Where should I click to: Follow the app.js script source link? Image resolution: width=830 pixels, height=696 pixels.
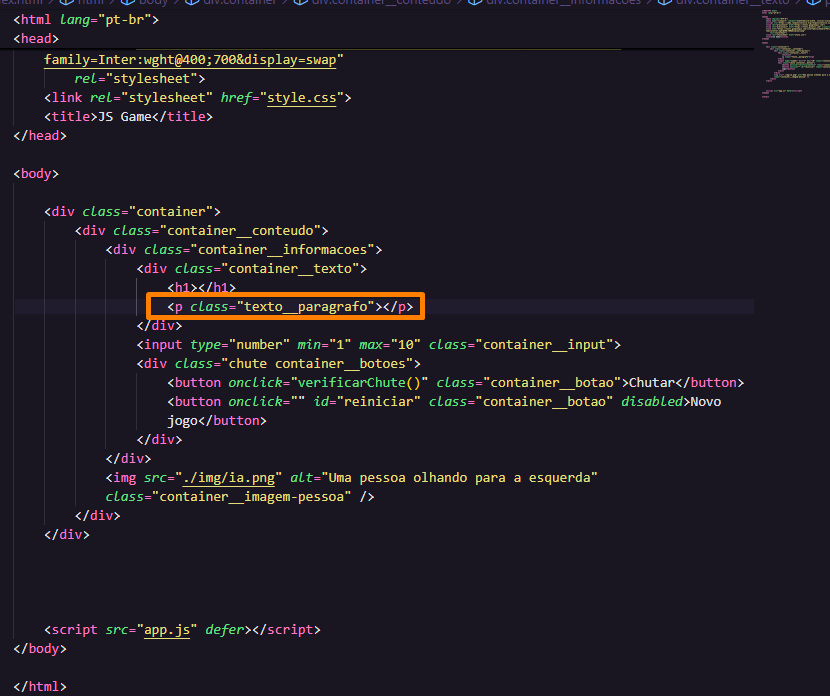tap(167, 630)
